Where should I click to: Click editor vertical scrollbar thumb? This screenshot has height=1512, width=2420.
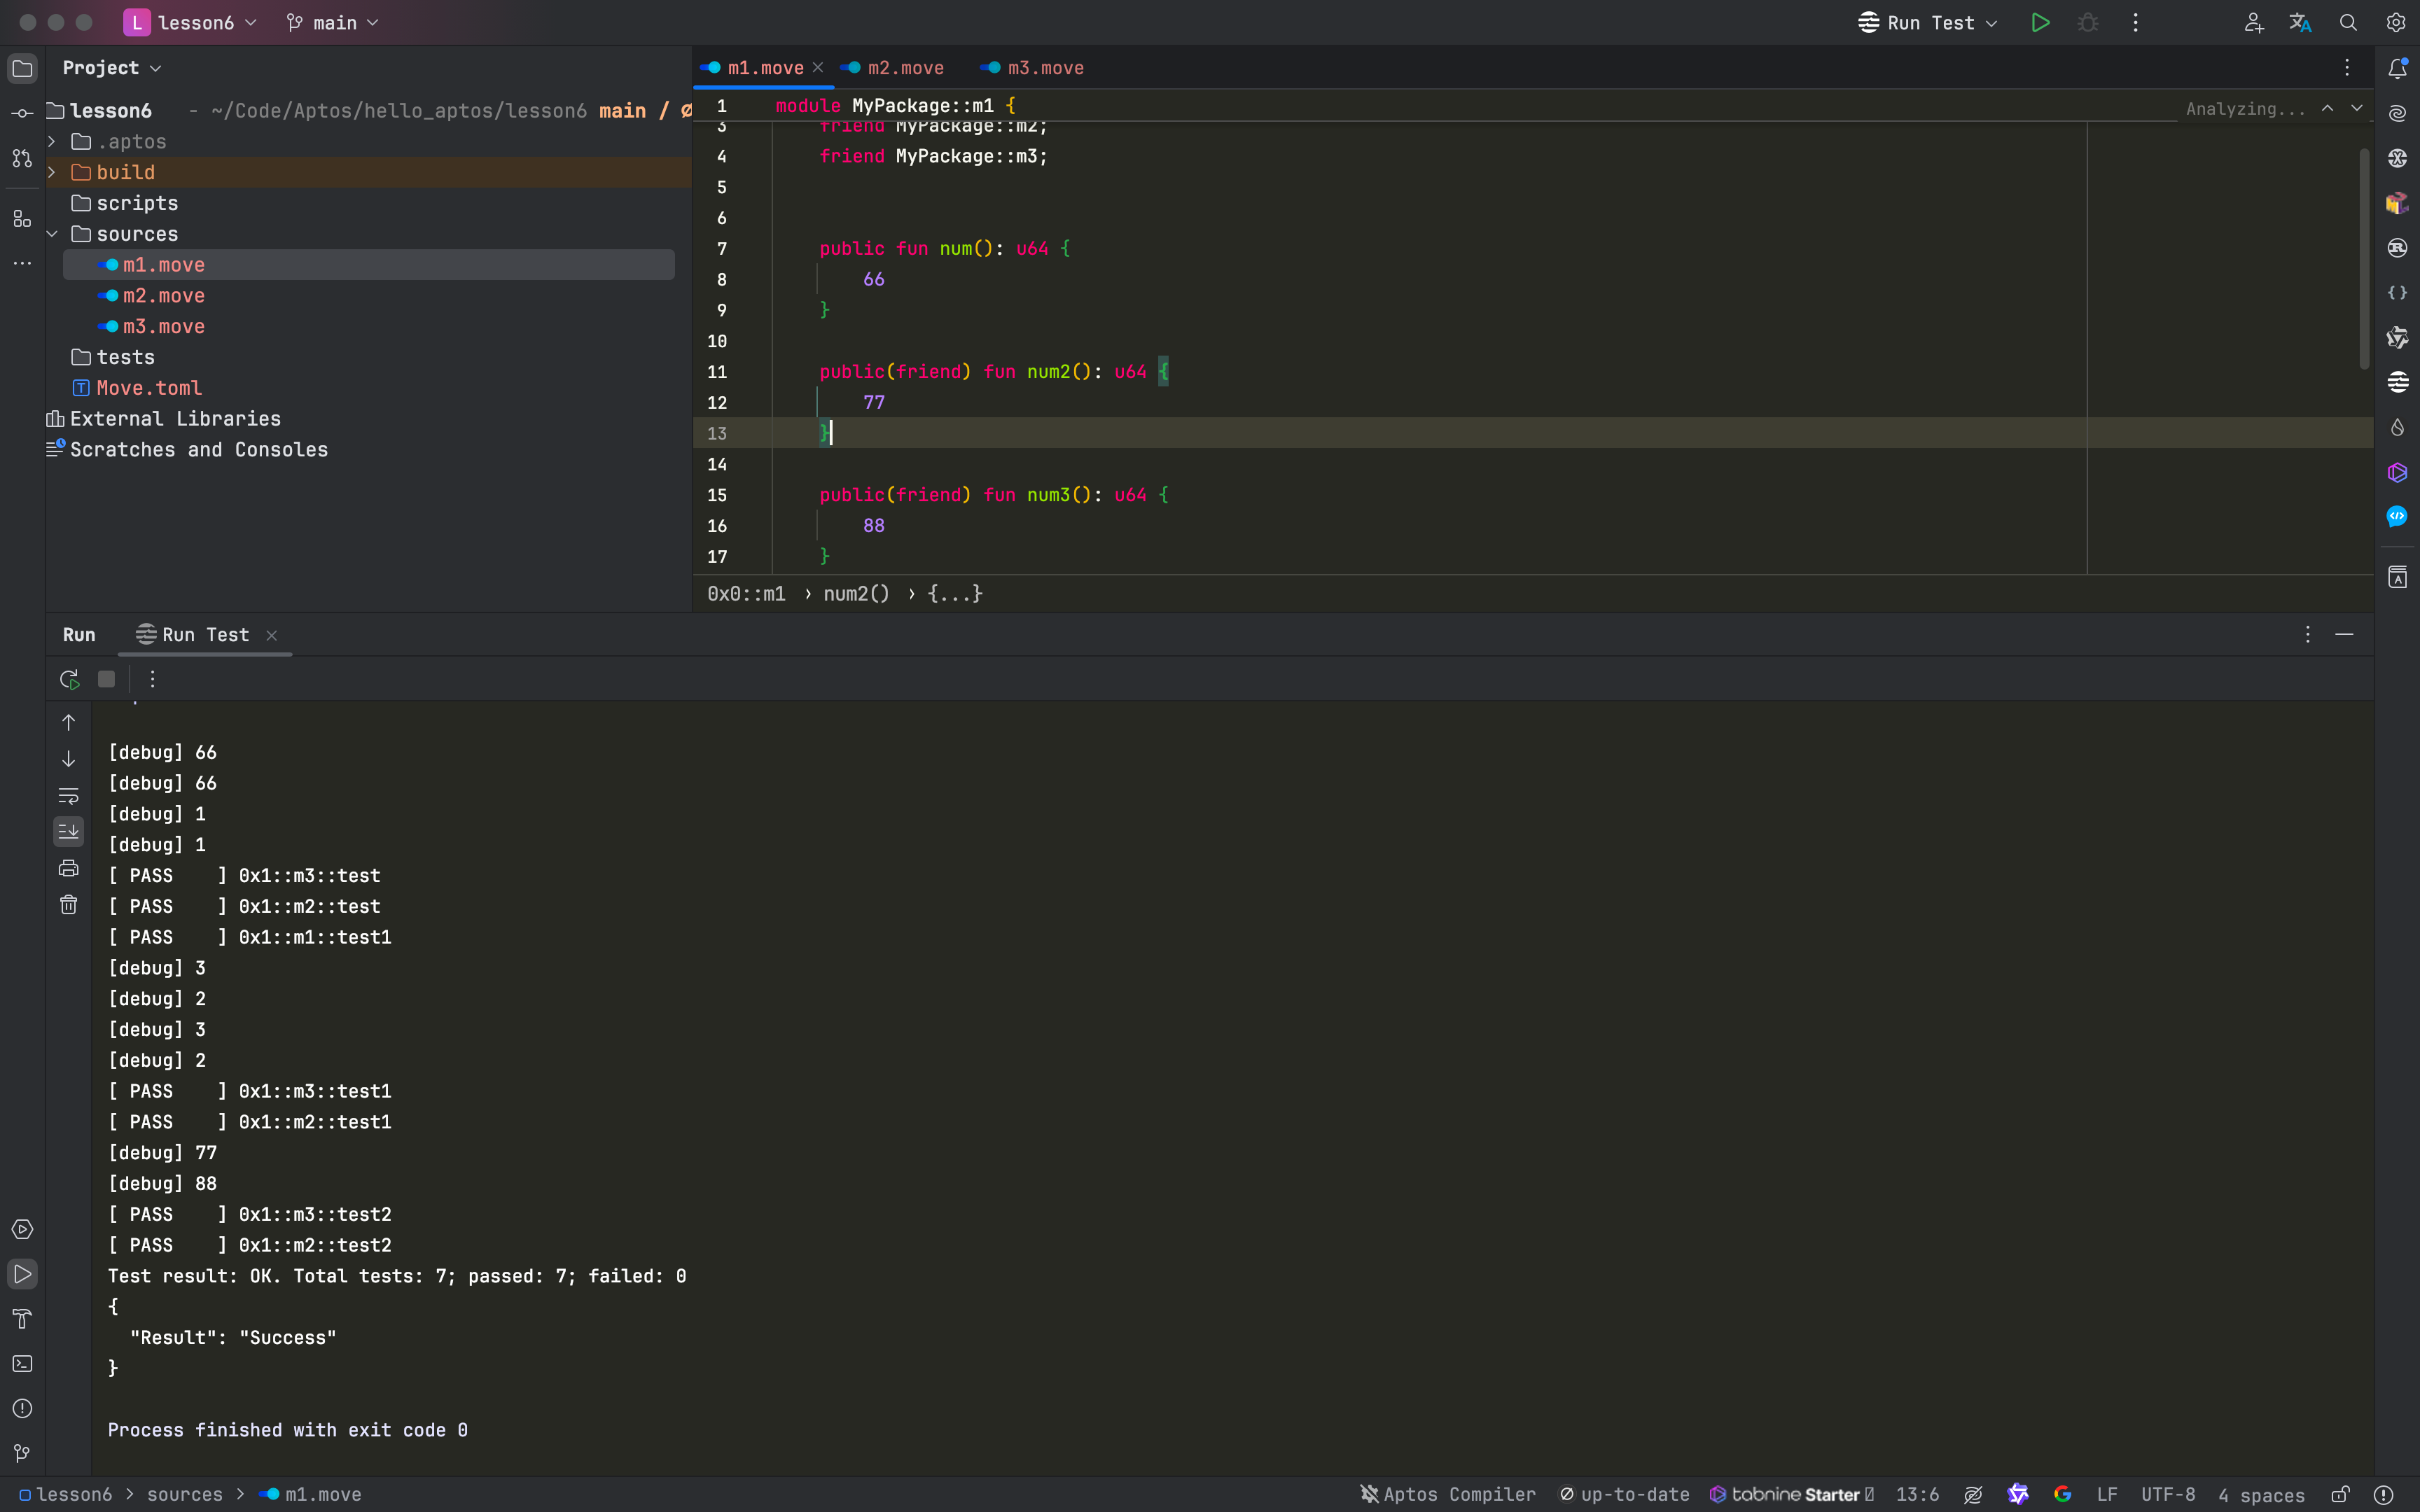coord(2364,258)
